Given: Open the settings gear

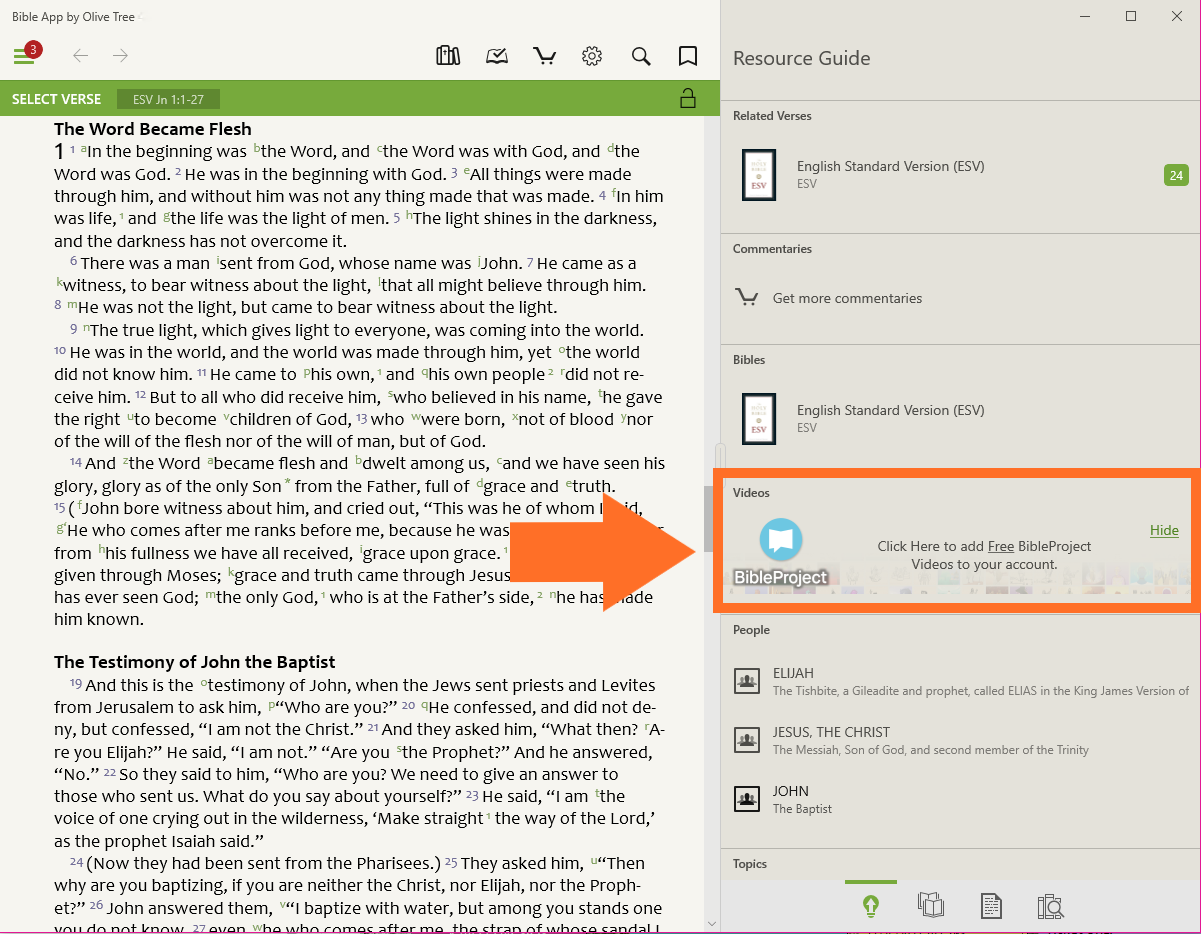Looking at the screenshot, I should click(592, 56).
